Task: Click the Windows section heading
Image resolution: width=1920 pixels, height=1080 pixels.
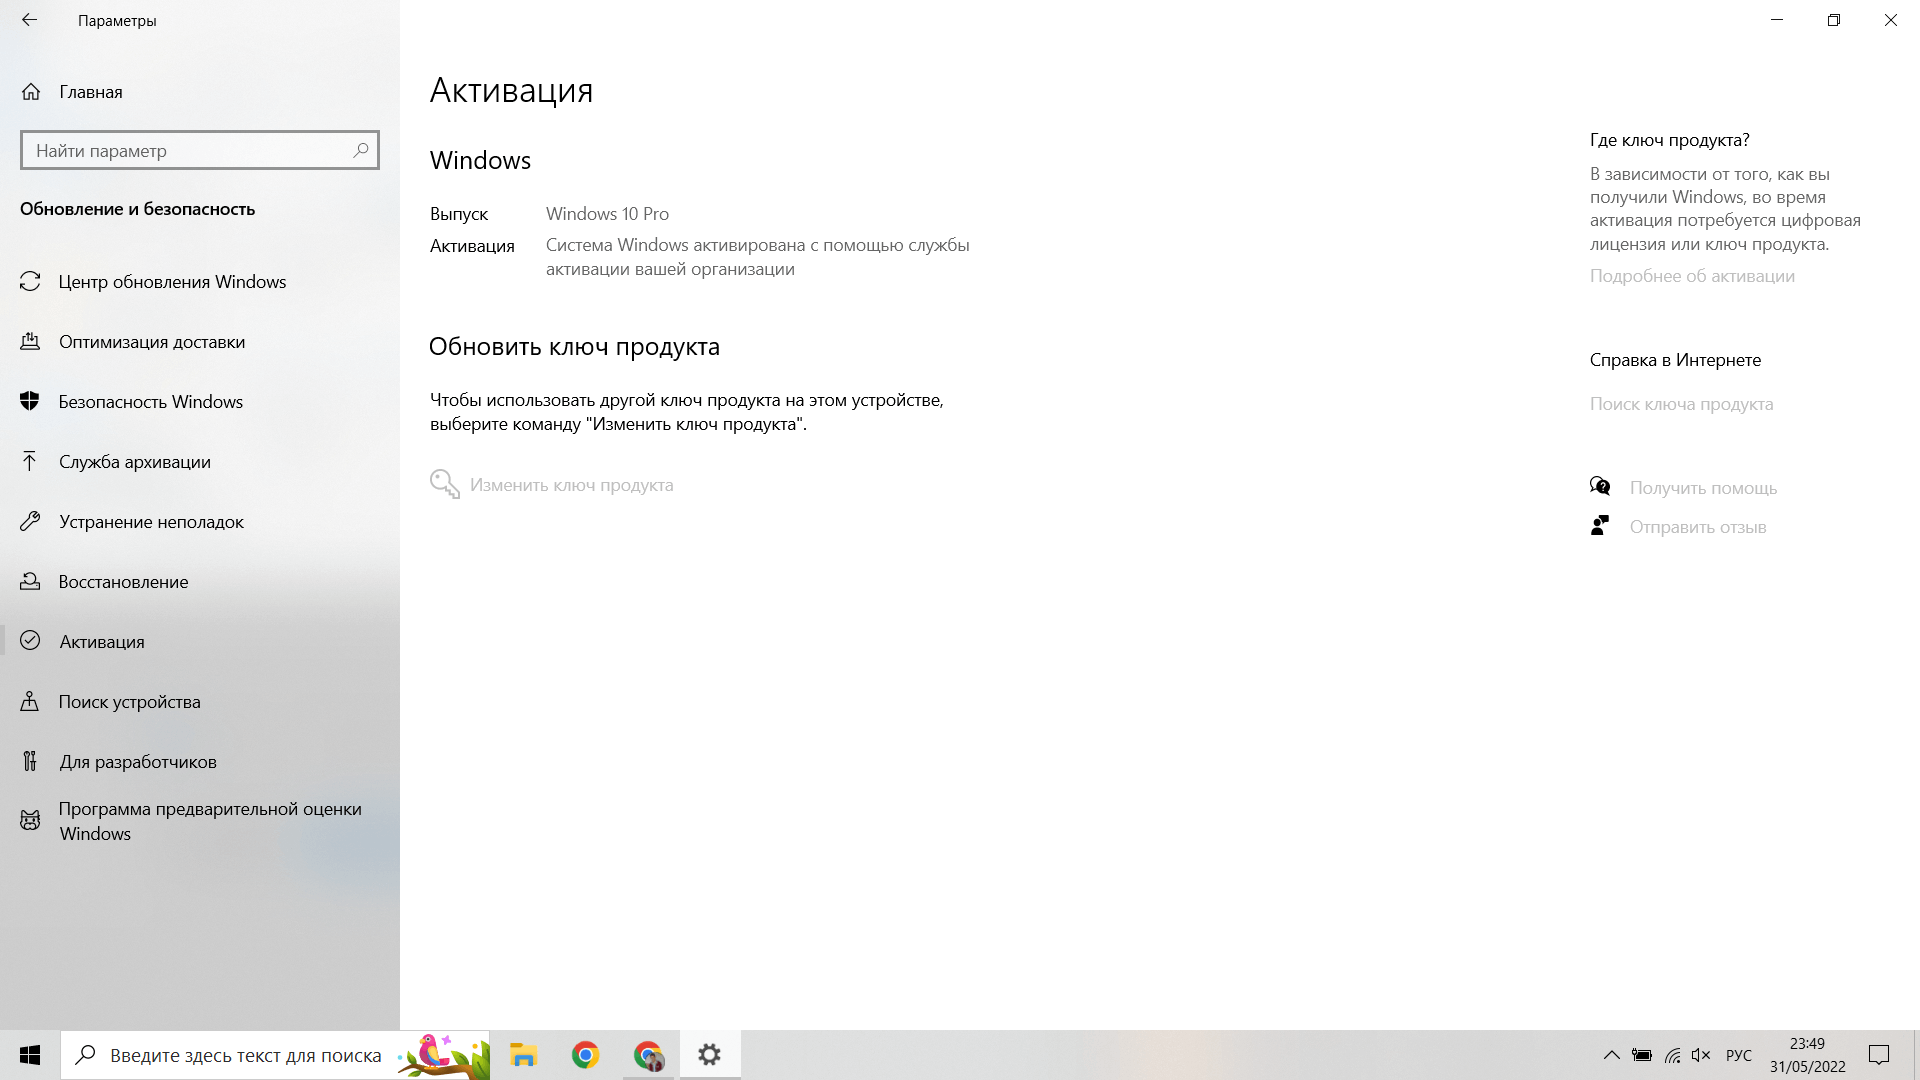Action: pos(480,161)
